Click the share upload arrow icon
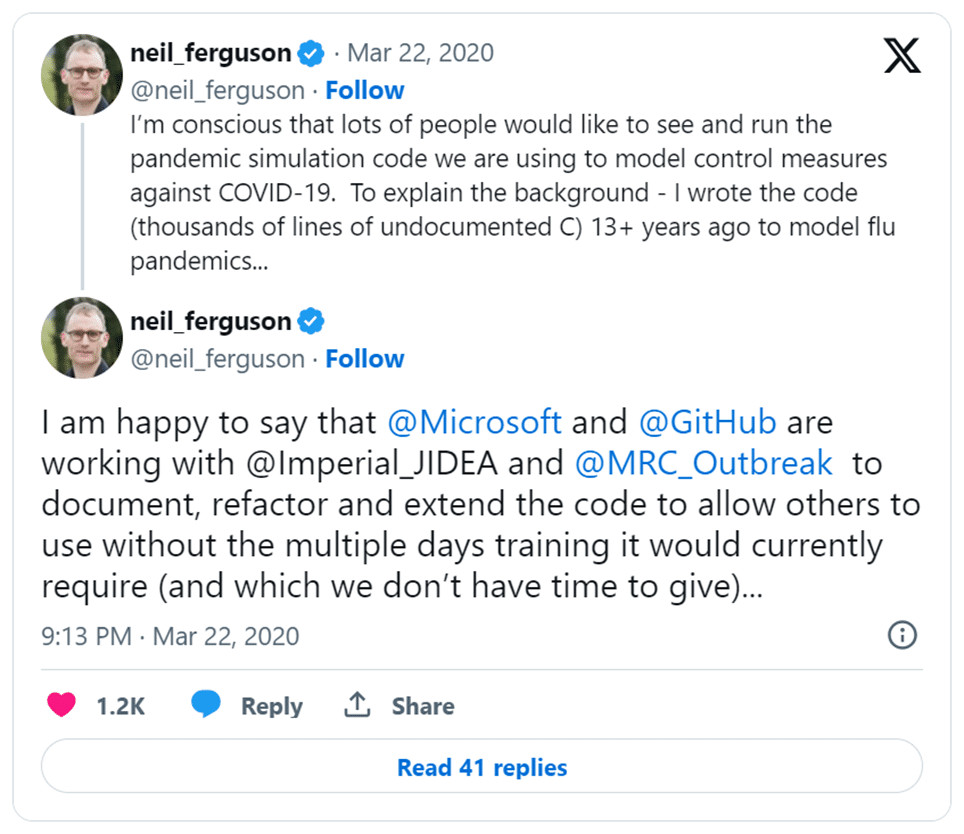Viewport: 964px width, 834px height. 357,704
